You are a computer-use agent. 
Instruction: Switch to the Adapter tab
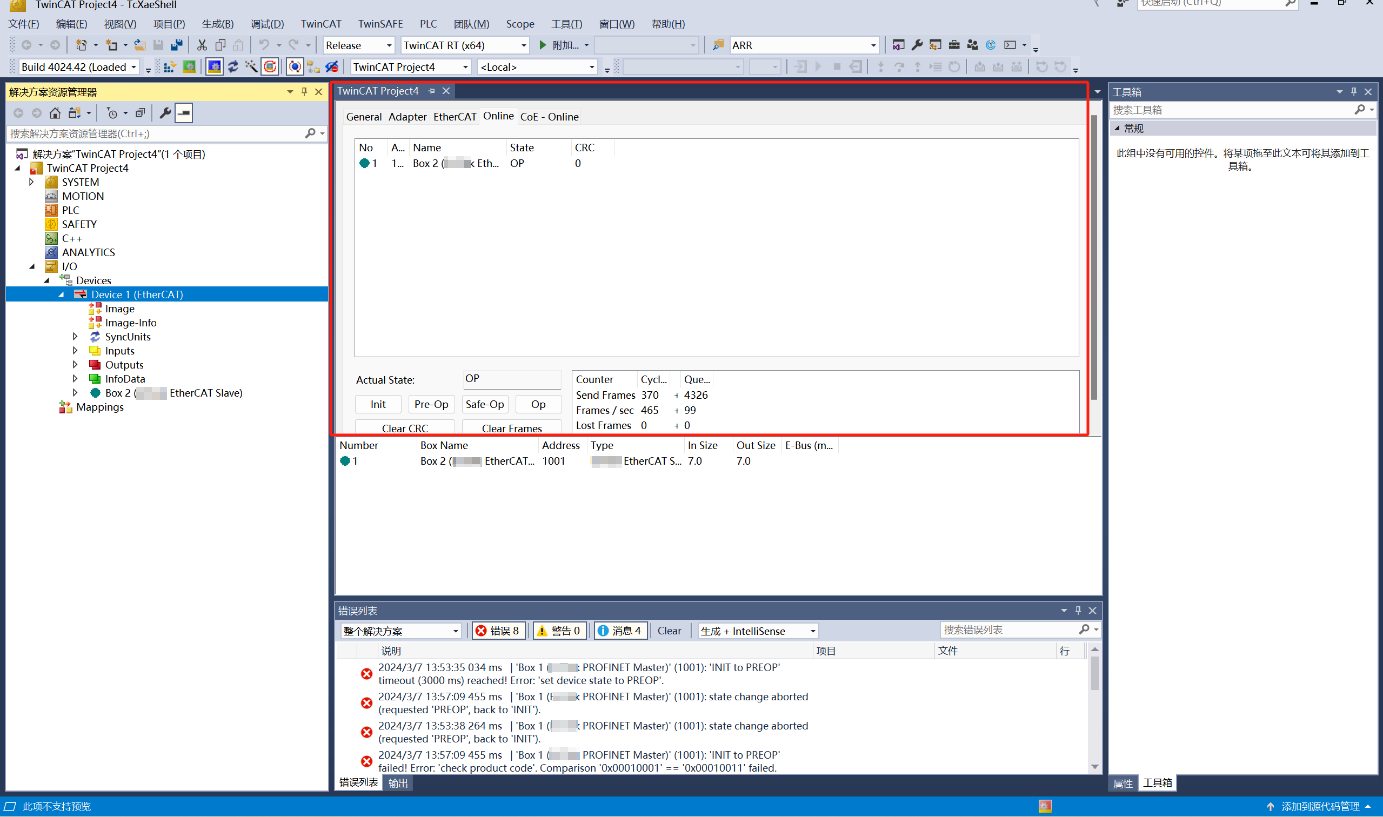[407, 117]
